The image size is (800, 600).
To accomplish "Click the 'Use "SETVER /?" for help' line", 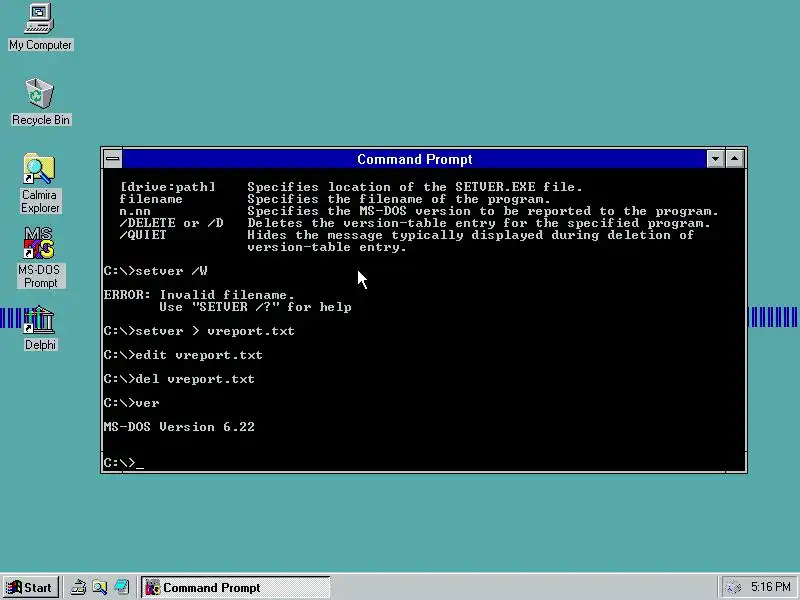I will point(255,307).
